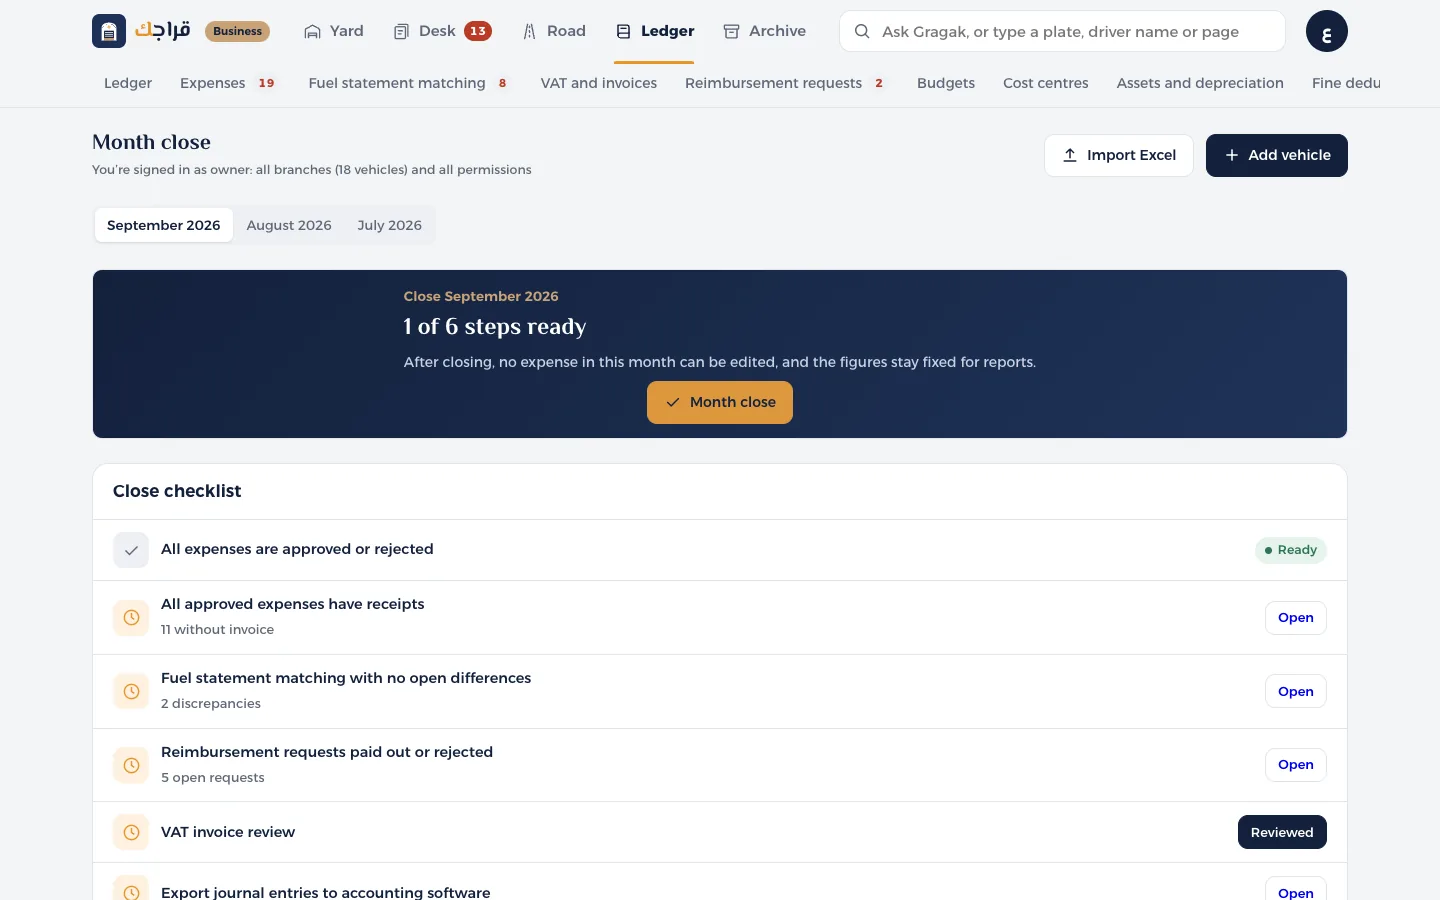Open the fuel statement discrepancies item
Viewport: 1440px width, 900px height.
click(1296, 691)
